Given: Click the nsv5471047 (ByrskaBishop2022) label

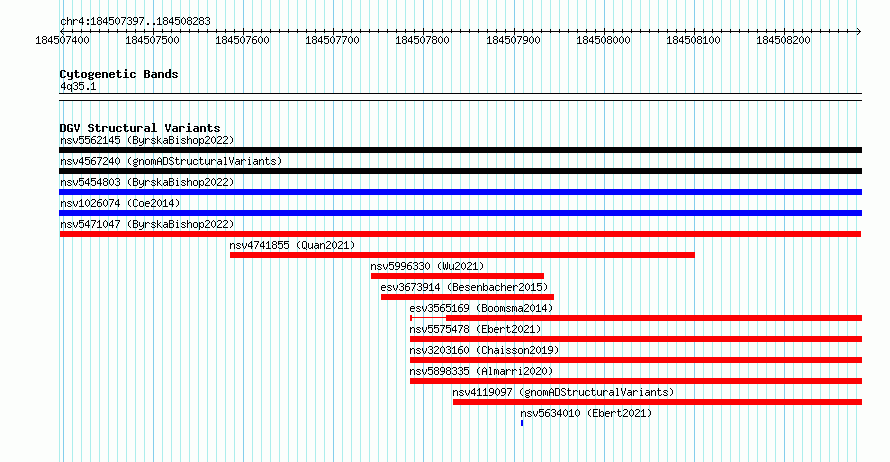Looking at the screenshot, I should click(x=147, y=224).
